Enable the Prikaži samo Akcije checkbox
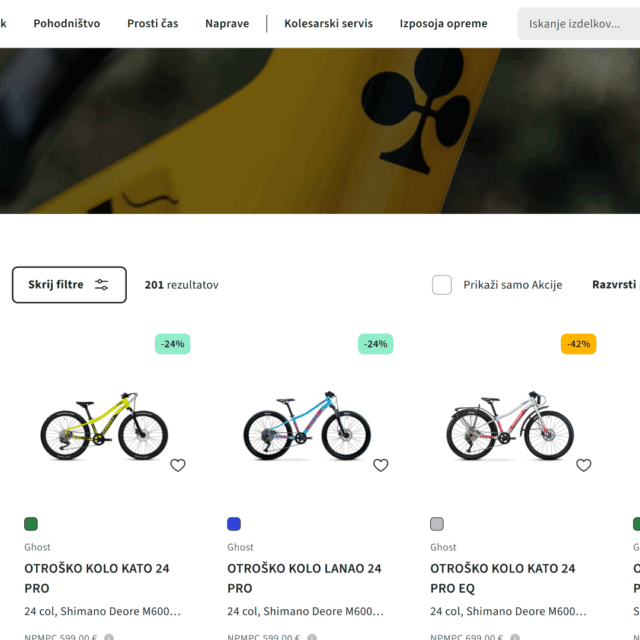The image size is (640, 640). tap(442, 285)
